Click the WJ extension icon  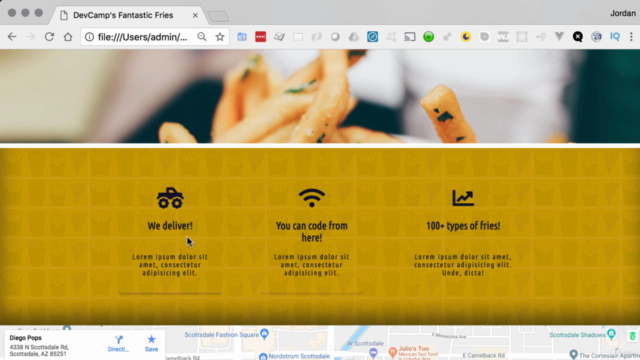[x=503, y=37]
